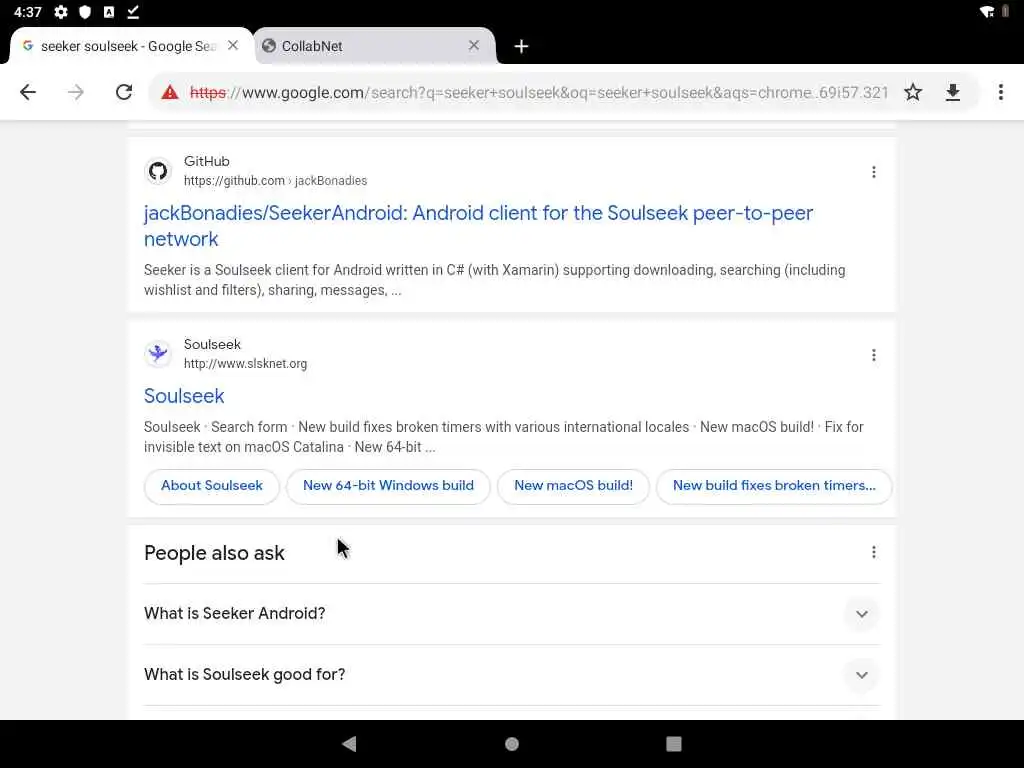Screen dimensions: 1024x768
Task: Go back with the browser back arrow
Action: click(27, 92)
